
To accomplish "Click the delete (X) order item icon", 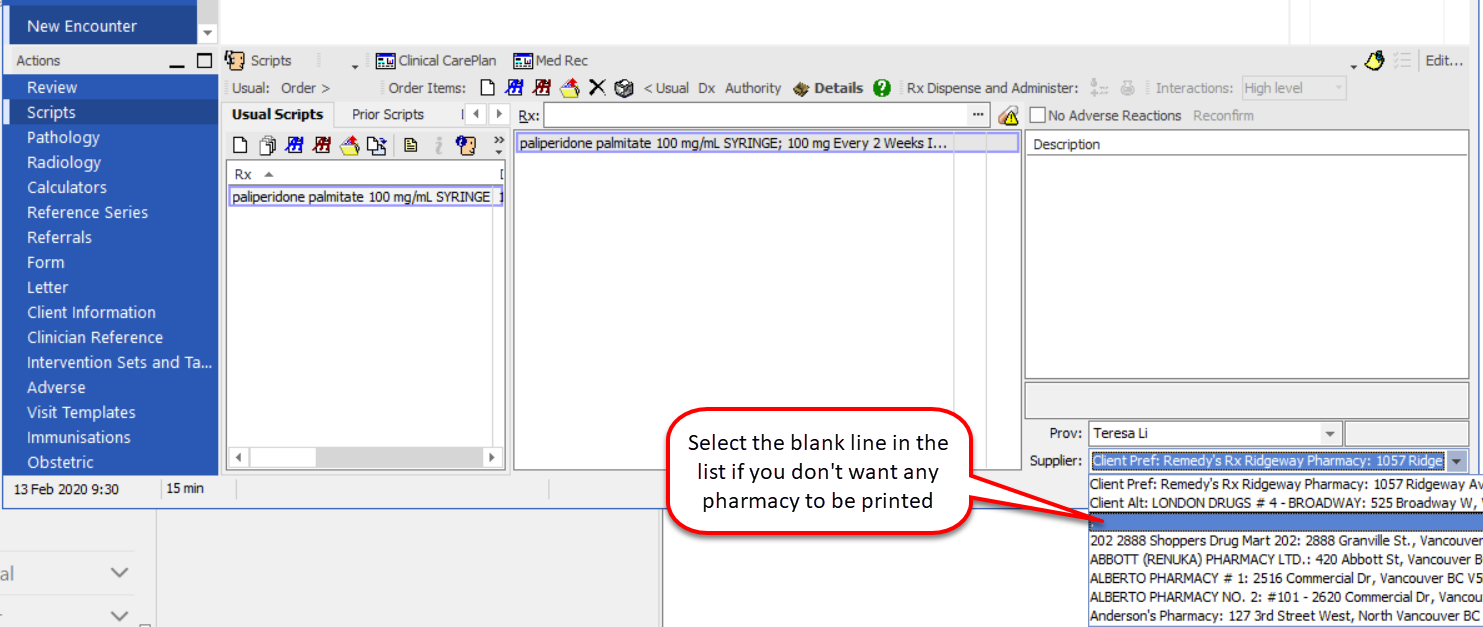I will (x=597, y=88).
